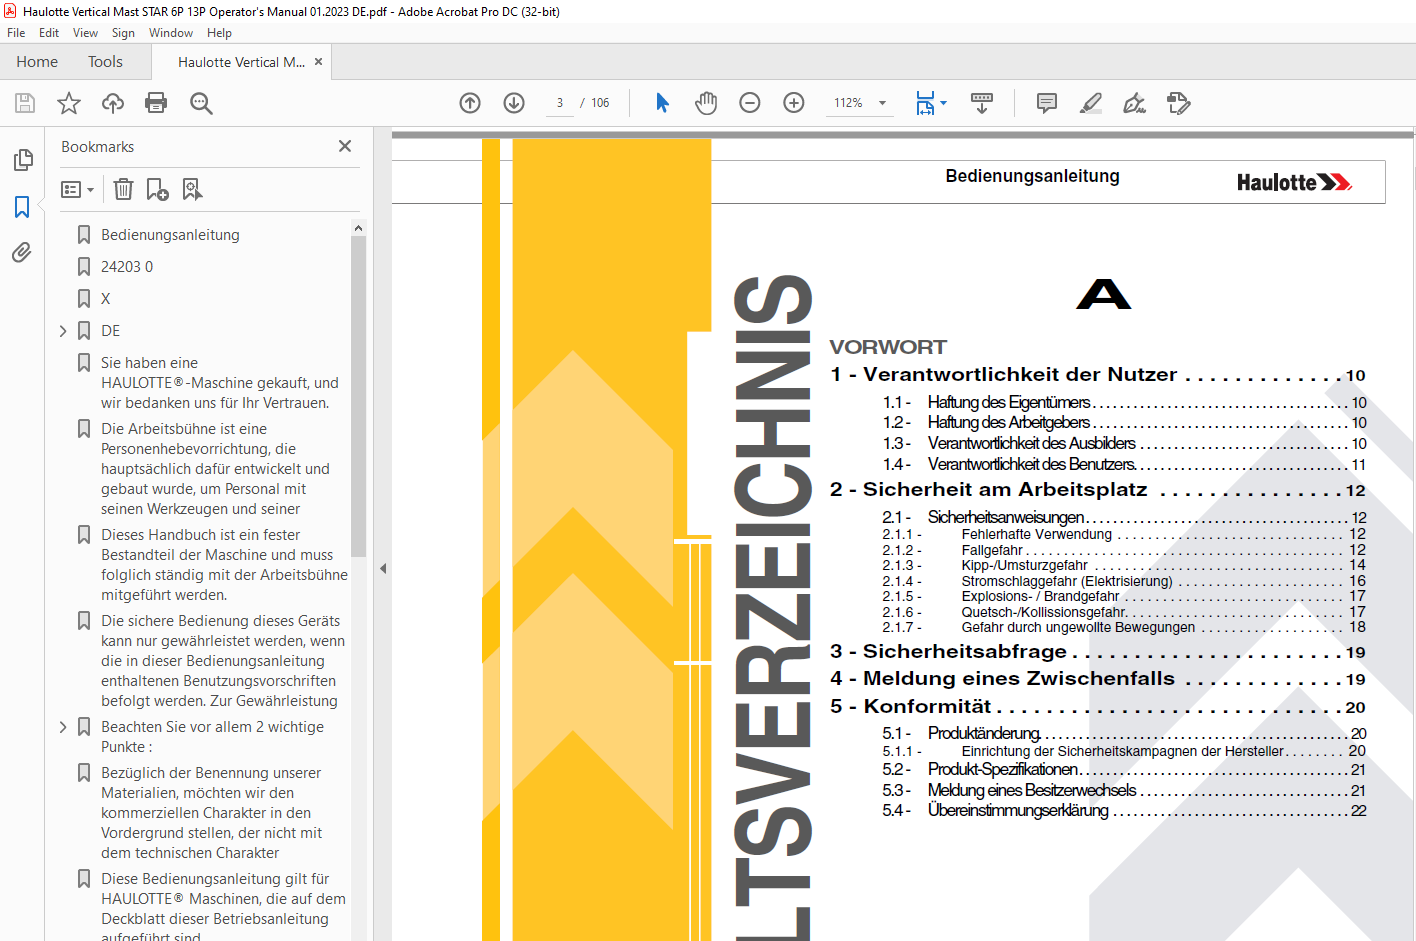Select the Haulotte Vertical M... document tab
This screenshot has height=941, width=1416.
click(x=241, y=62)
